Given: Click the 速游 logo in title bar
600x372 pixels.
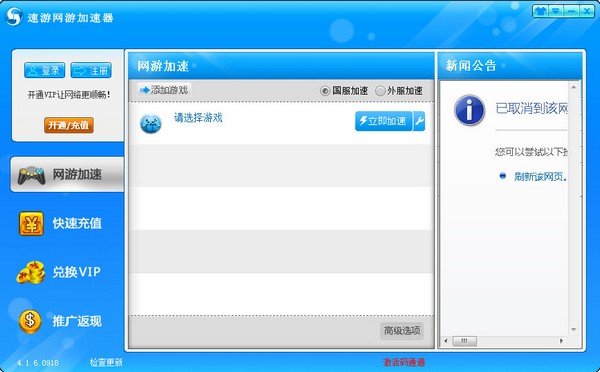Looking at the screenshot, I should click(14, 16).
